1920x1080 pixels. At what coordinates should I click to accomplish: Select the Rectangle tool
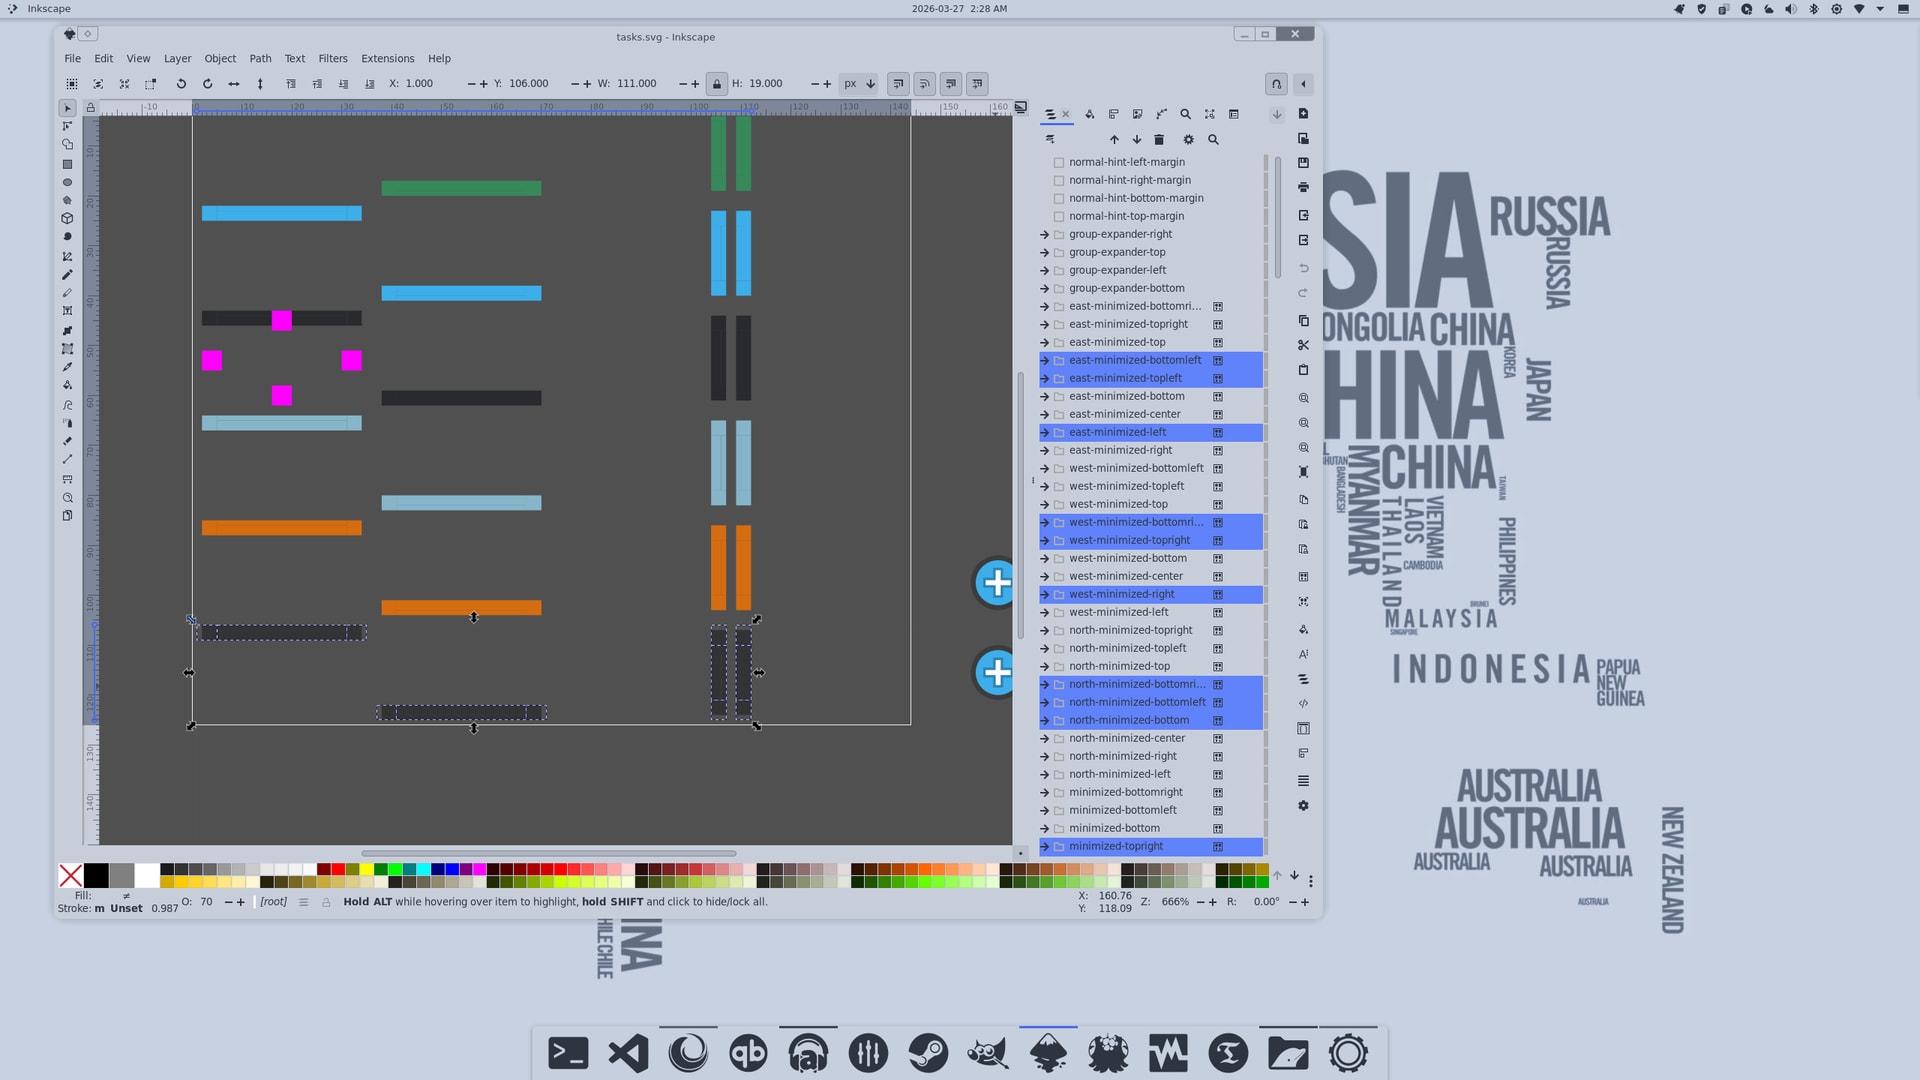(67, 164)
